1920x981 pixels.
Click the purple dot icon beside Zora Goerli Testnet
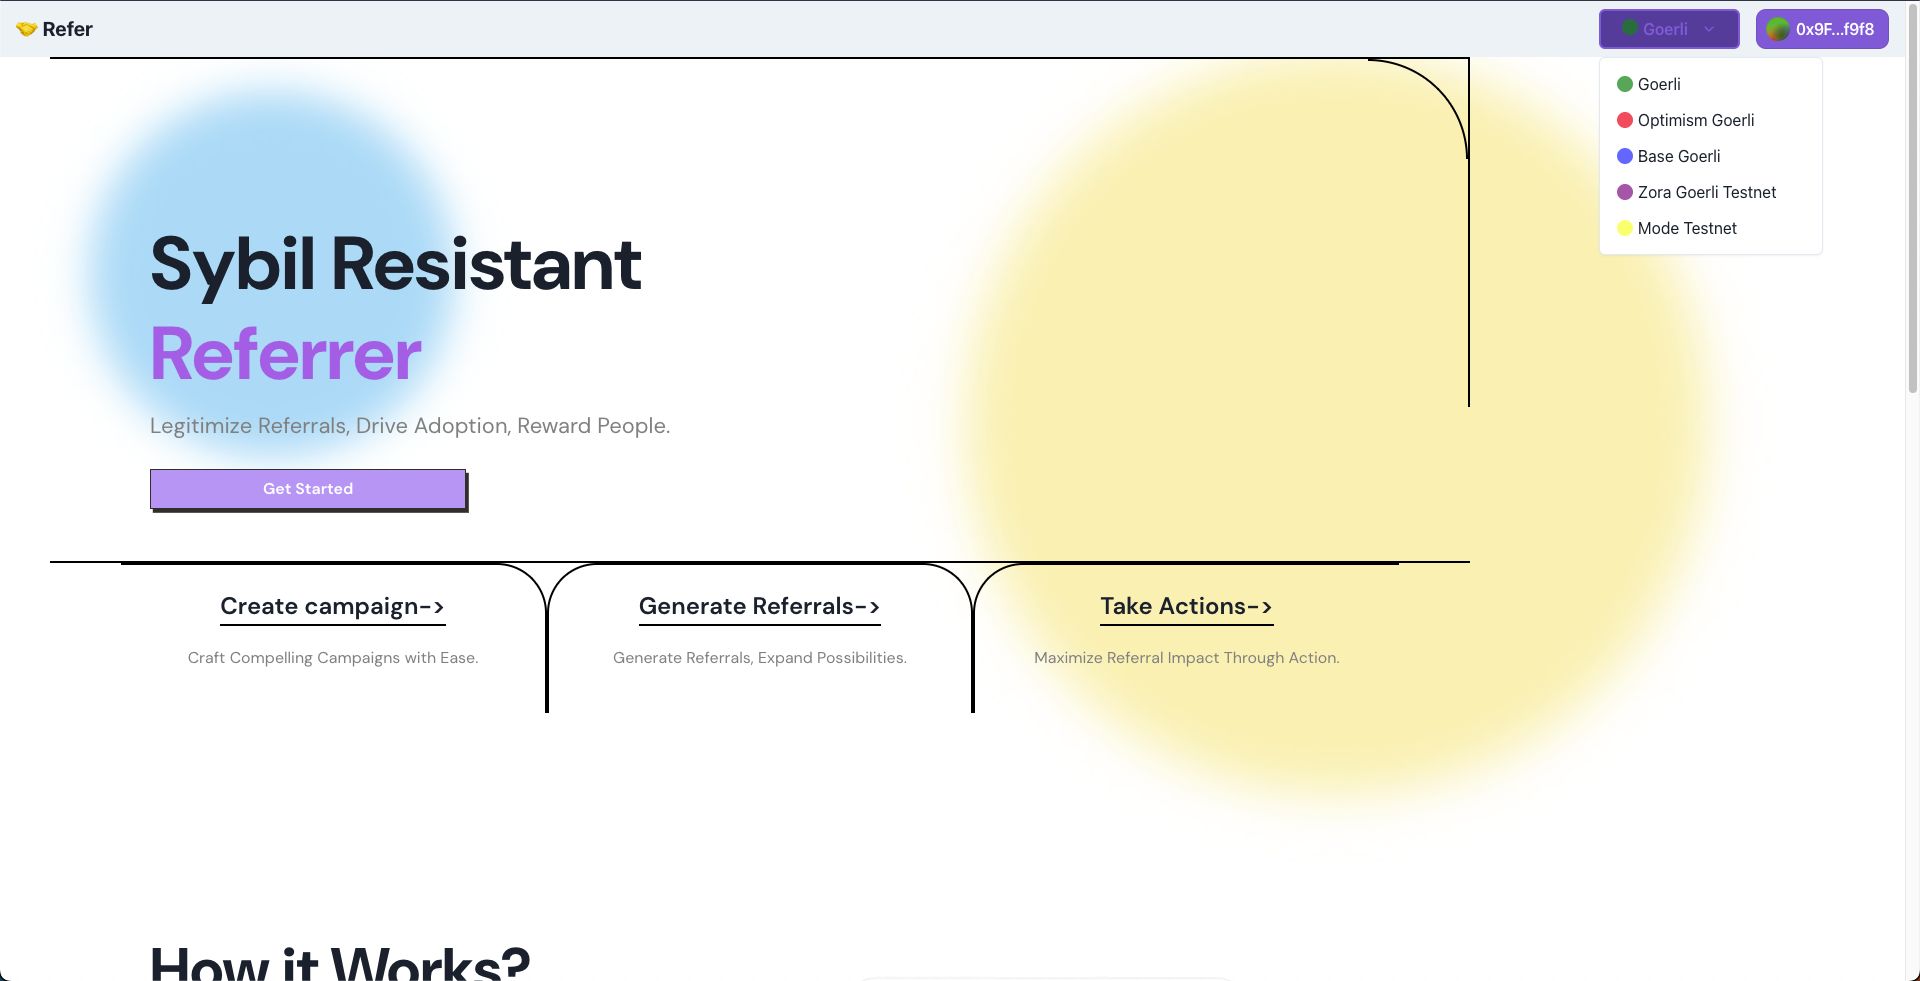(1625, 192)
